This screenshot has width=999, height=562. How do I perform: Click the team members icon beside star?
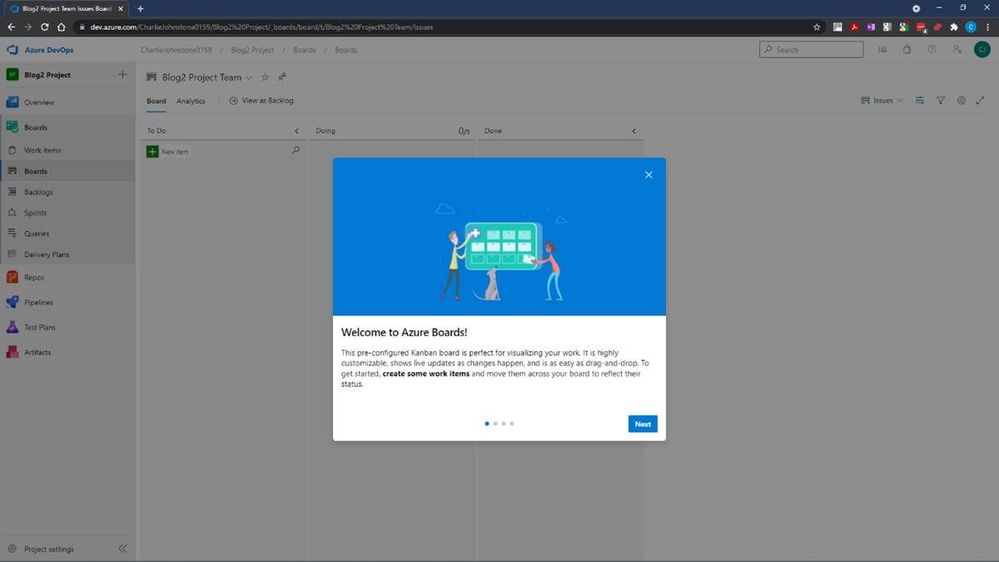[x=282, y=77]
